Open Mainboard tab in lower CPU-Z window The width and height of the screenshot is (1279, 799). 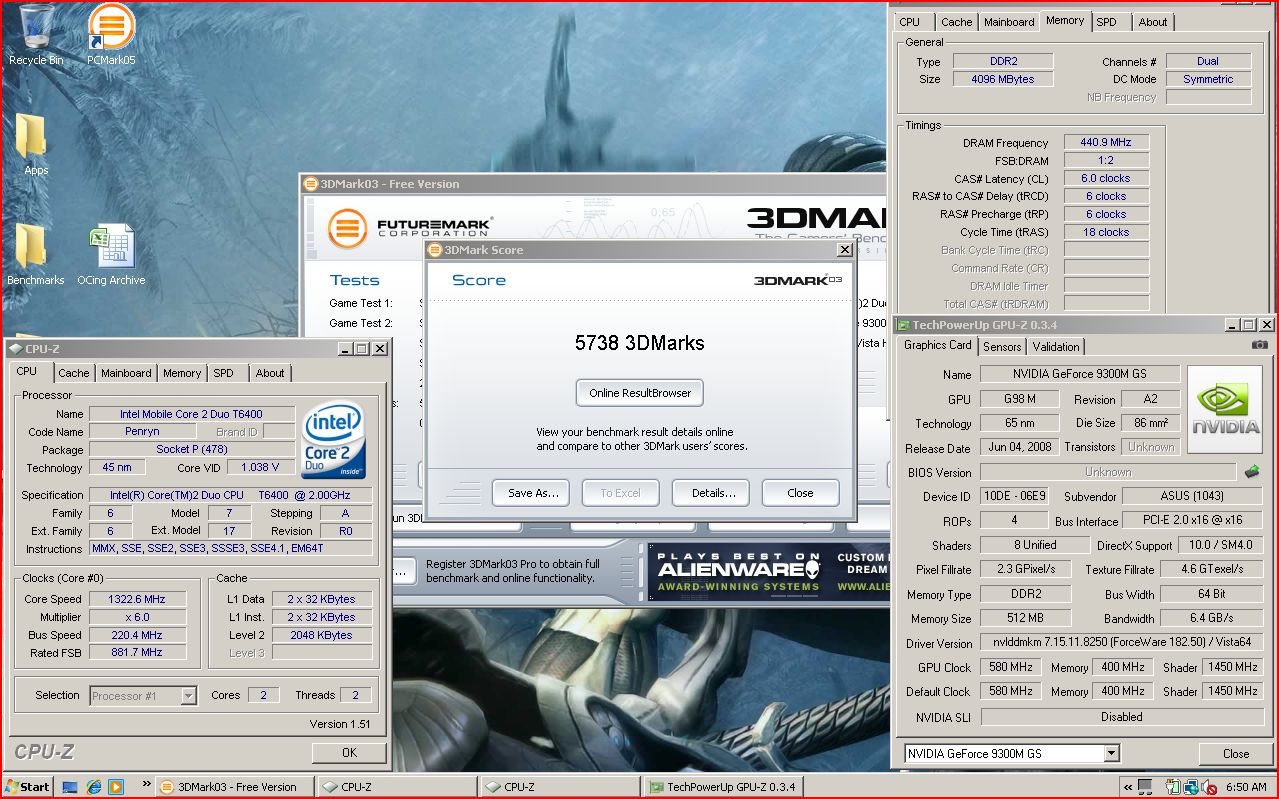[126, 372]
